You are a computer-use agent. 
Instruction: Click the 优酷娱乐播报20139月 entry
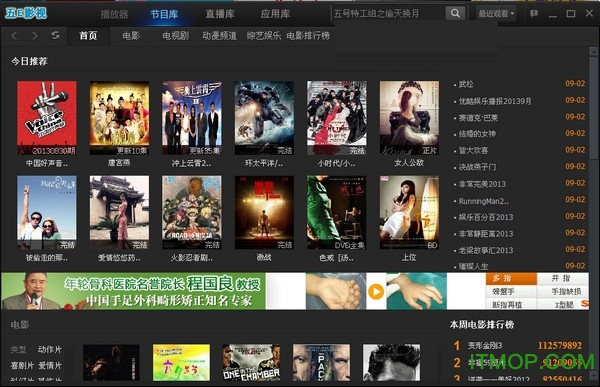495,101
